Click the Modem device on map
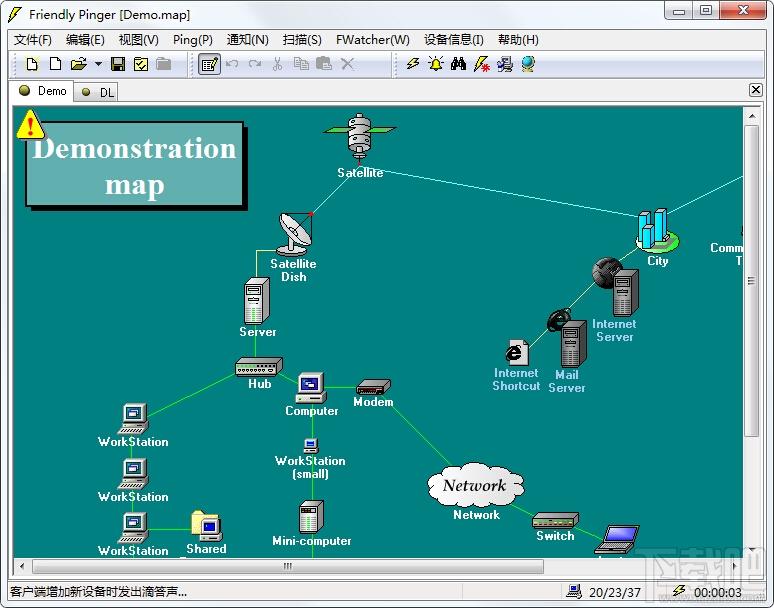Screen dimensions: 774x608 pyautogui.click(x=374, y=386)
